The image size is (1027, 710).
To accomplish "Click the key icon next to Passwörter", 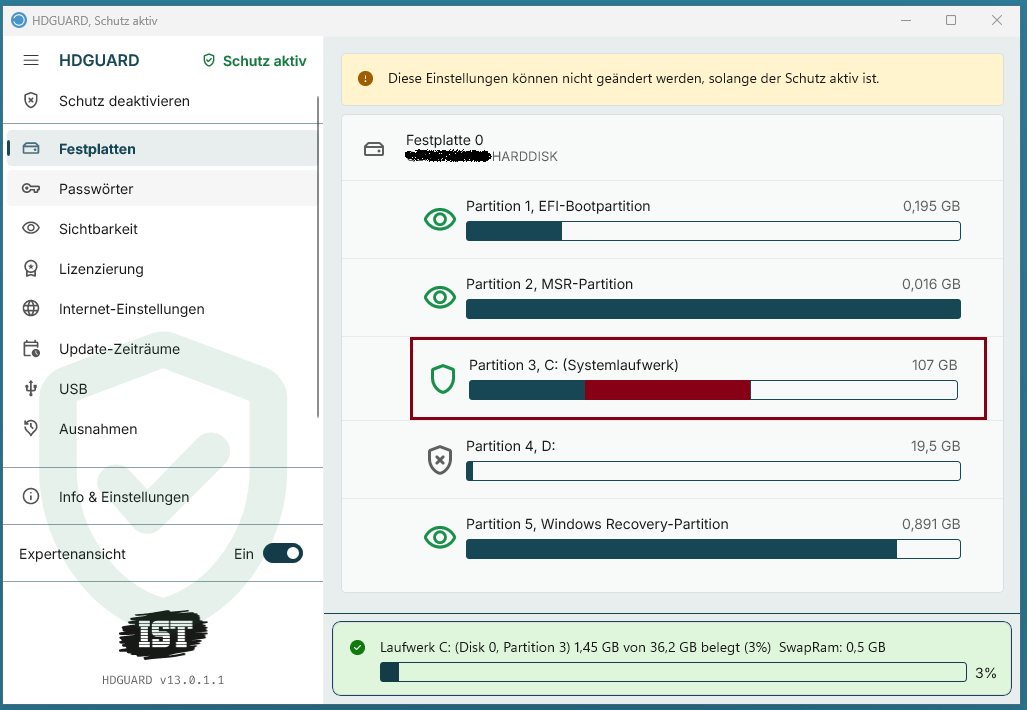I will [31, 189].
